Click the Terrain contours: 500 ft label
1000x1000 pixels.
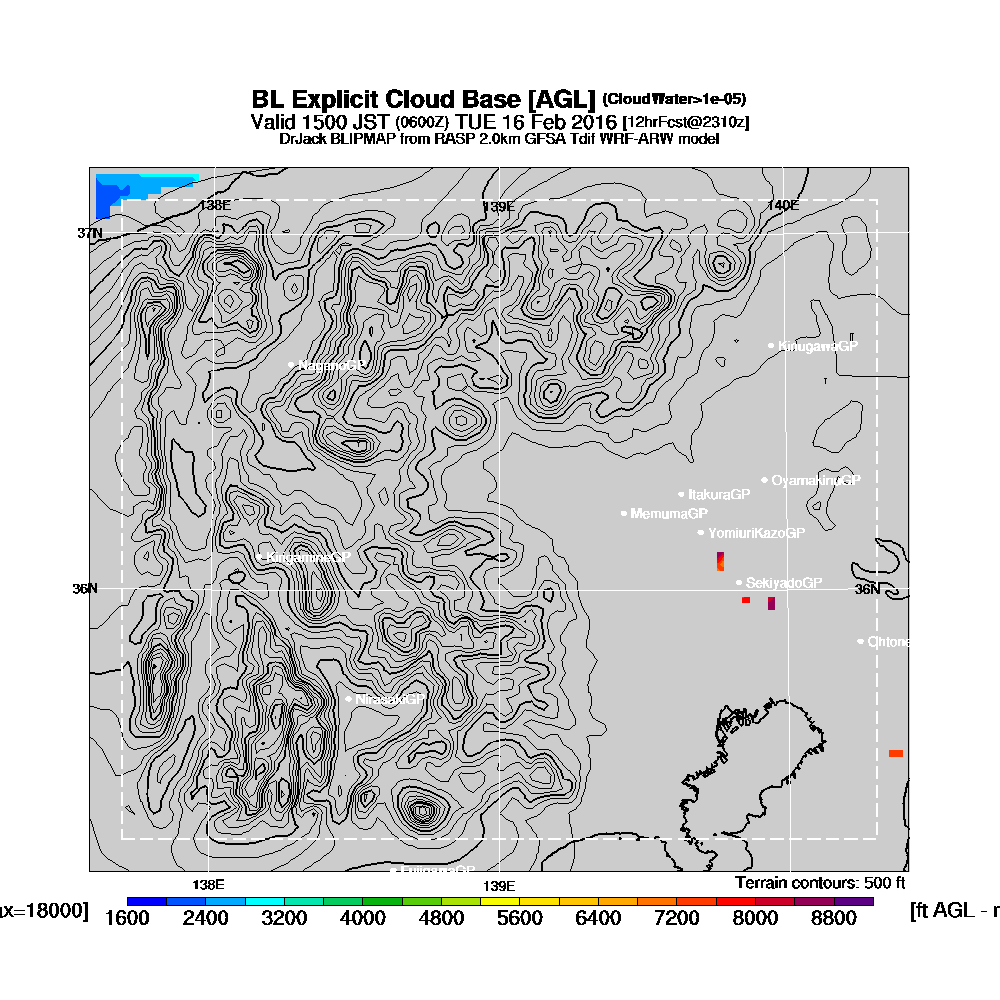(820, 883)
